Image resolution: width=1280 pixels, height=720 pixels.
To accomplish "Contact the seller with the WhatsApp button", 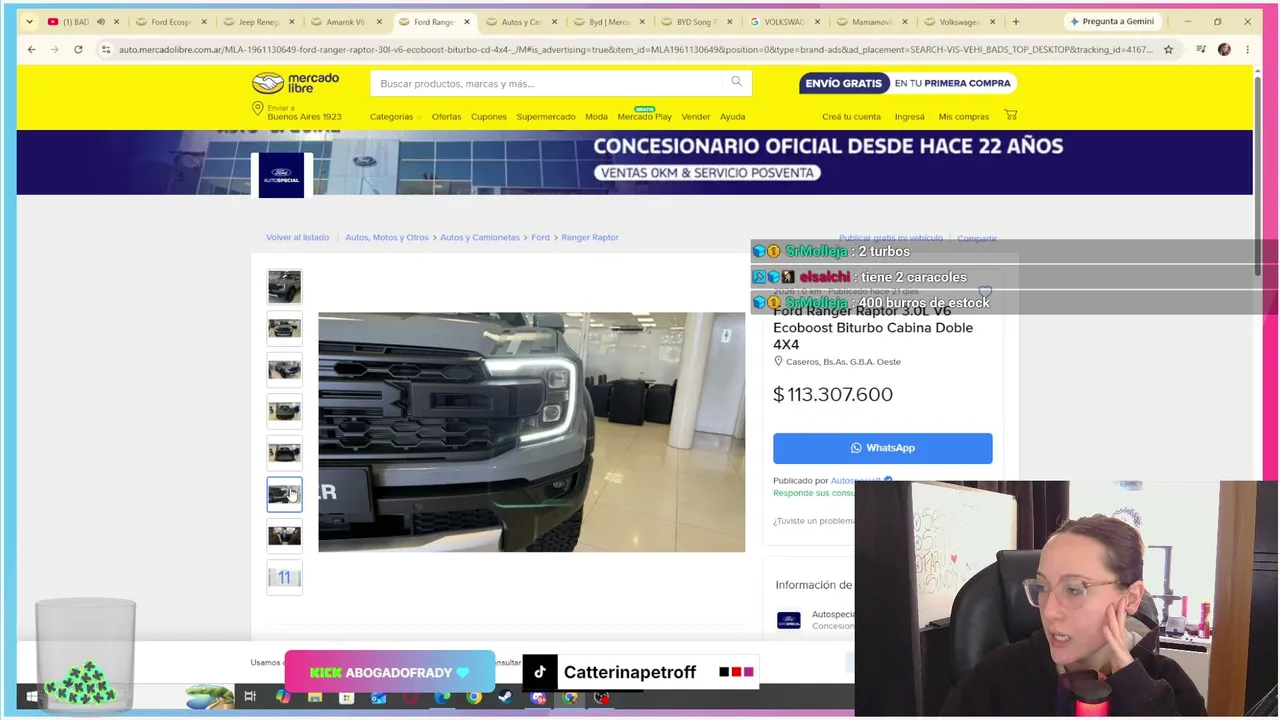I will point(883,448).
